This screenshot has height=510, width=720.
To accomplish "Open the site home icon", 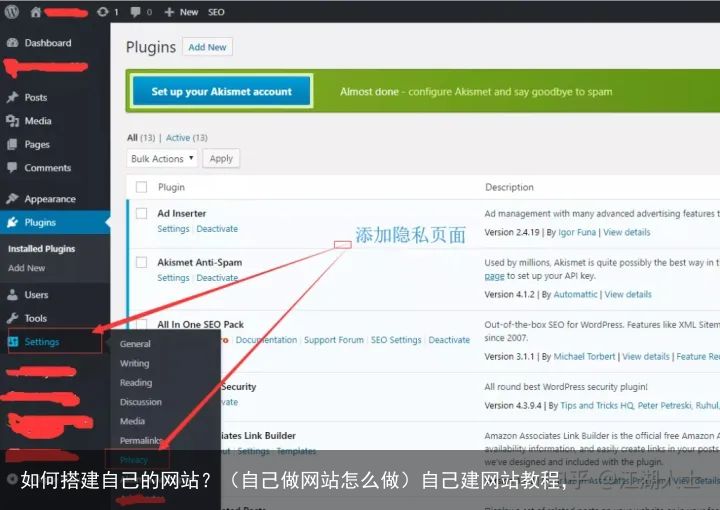I will tap(36, 12).
